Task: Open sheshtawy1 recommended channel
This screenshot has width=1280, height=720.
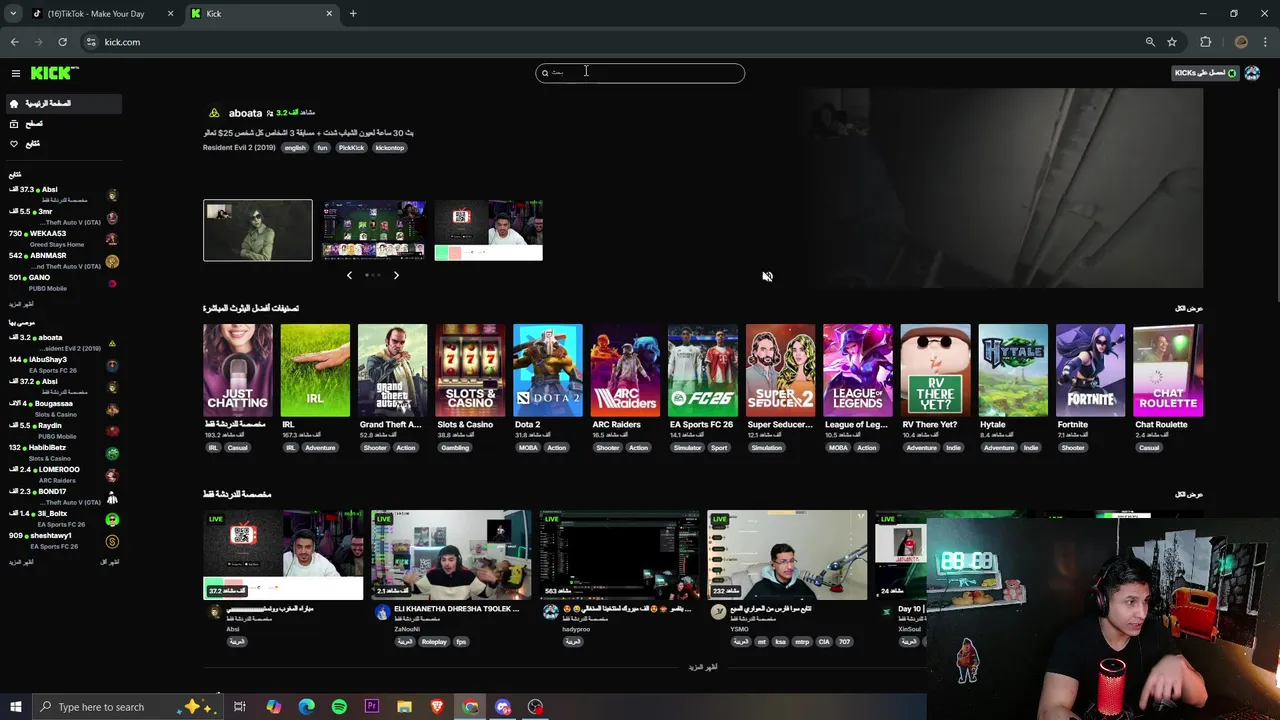Action: (62, 541)
